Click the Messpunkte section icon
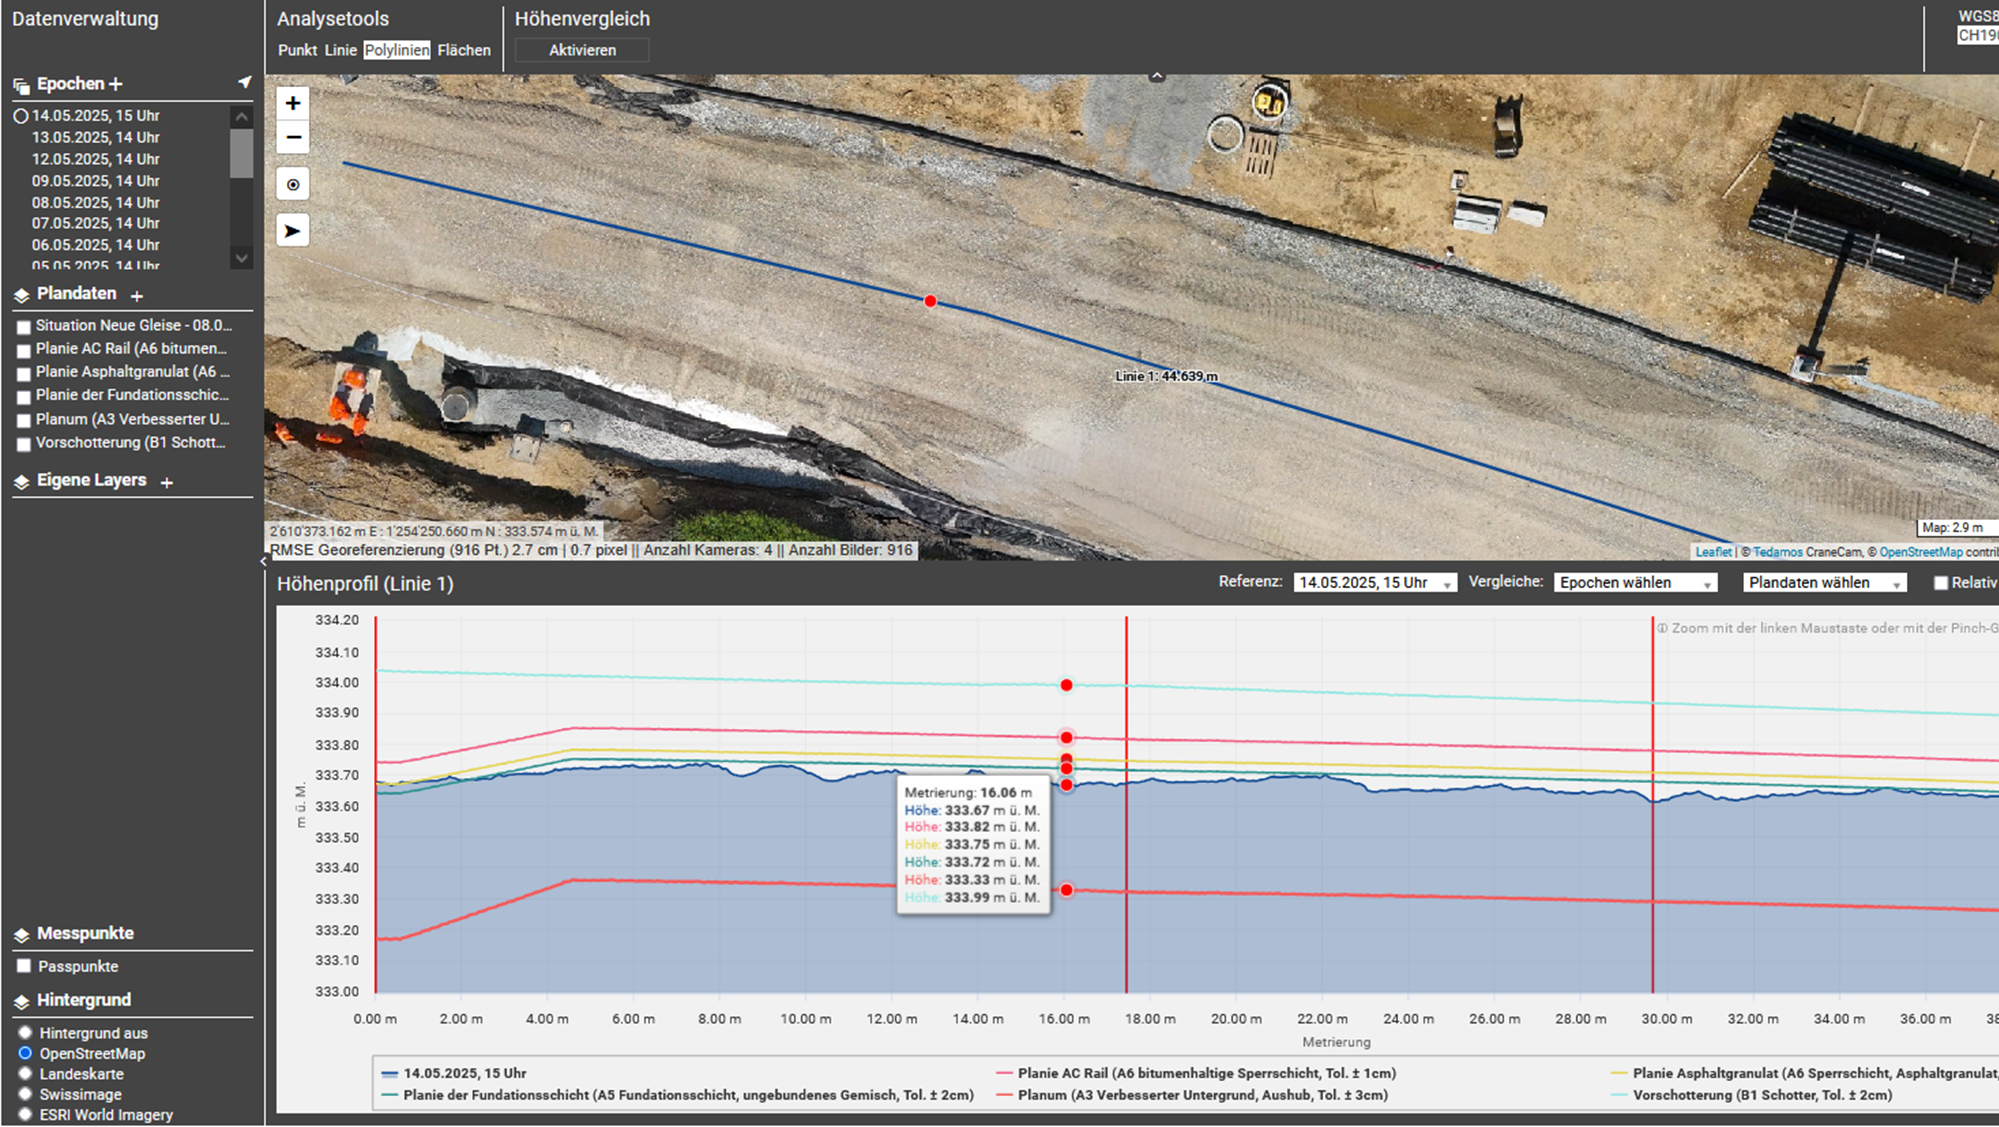The image size is (1999, 1127). tap(20, 933)
